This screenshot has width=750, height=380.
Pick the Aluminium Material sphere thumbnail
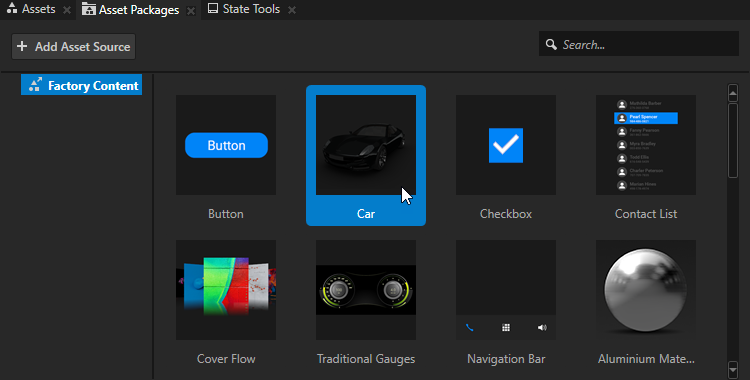(646, 290)
